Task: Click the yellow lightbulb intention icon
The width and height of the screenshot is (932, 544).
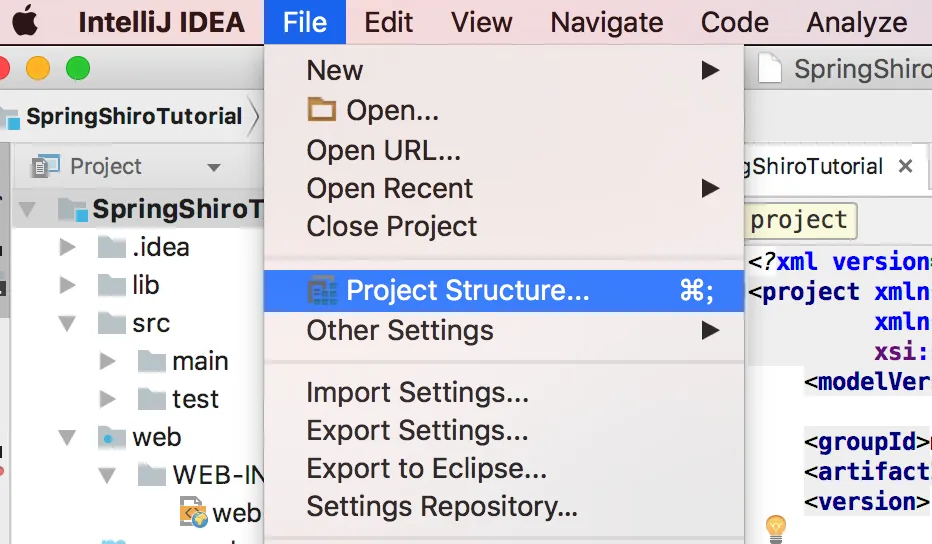Action: (x=775, y=527)
